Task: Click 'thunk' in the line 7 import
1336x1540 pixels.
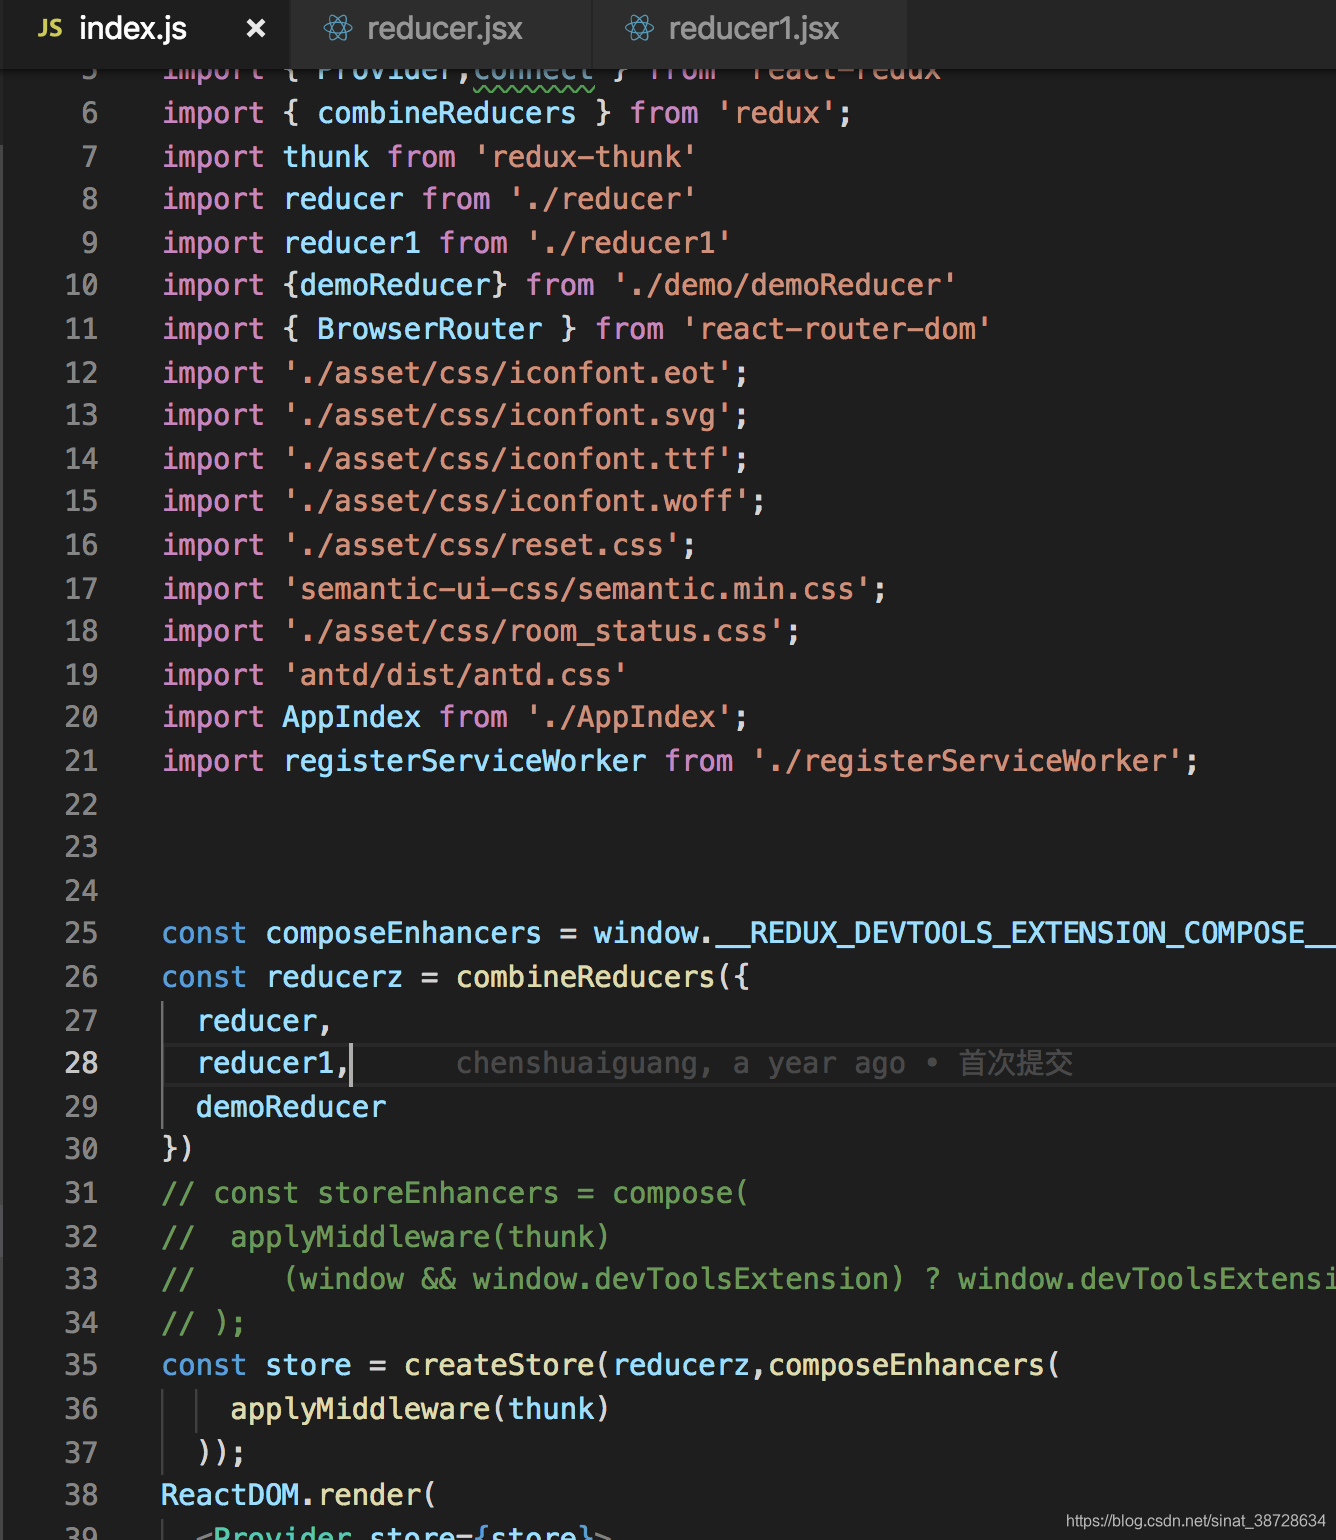Action: (326, 157)
